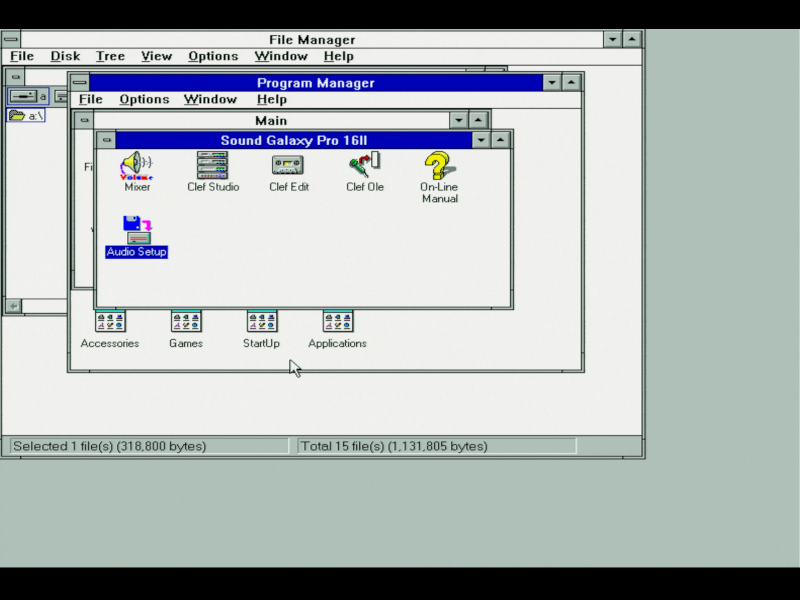
Task: Select drive a icon in File Manager
Action: pyautogui.click(x=28, y=96)
